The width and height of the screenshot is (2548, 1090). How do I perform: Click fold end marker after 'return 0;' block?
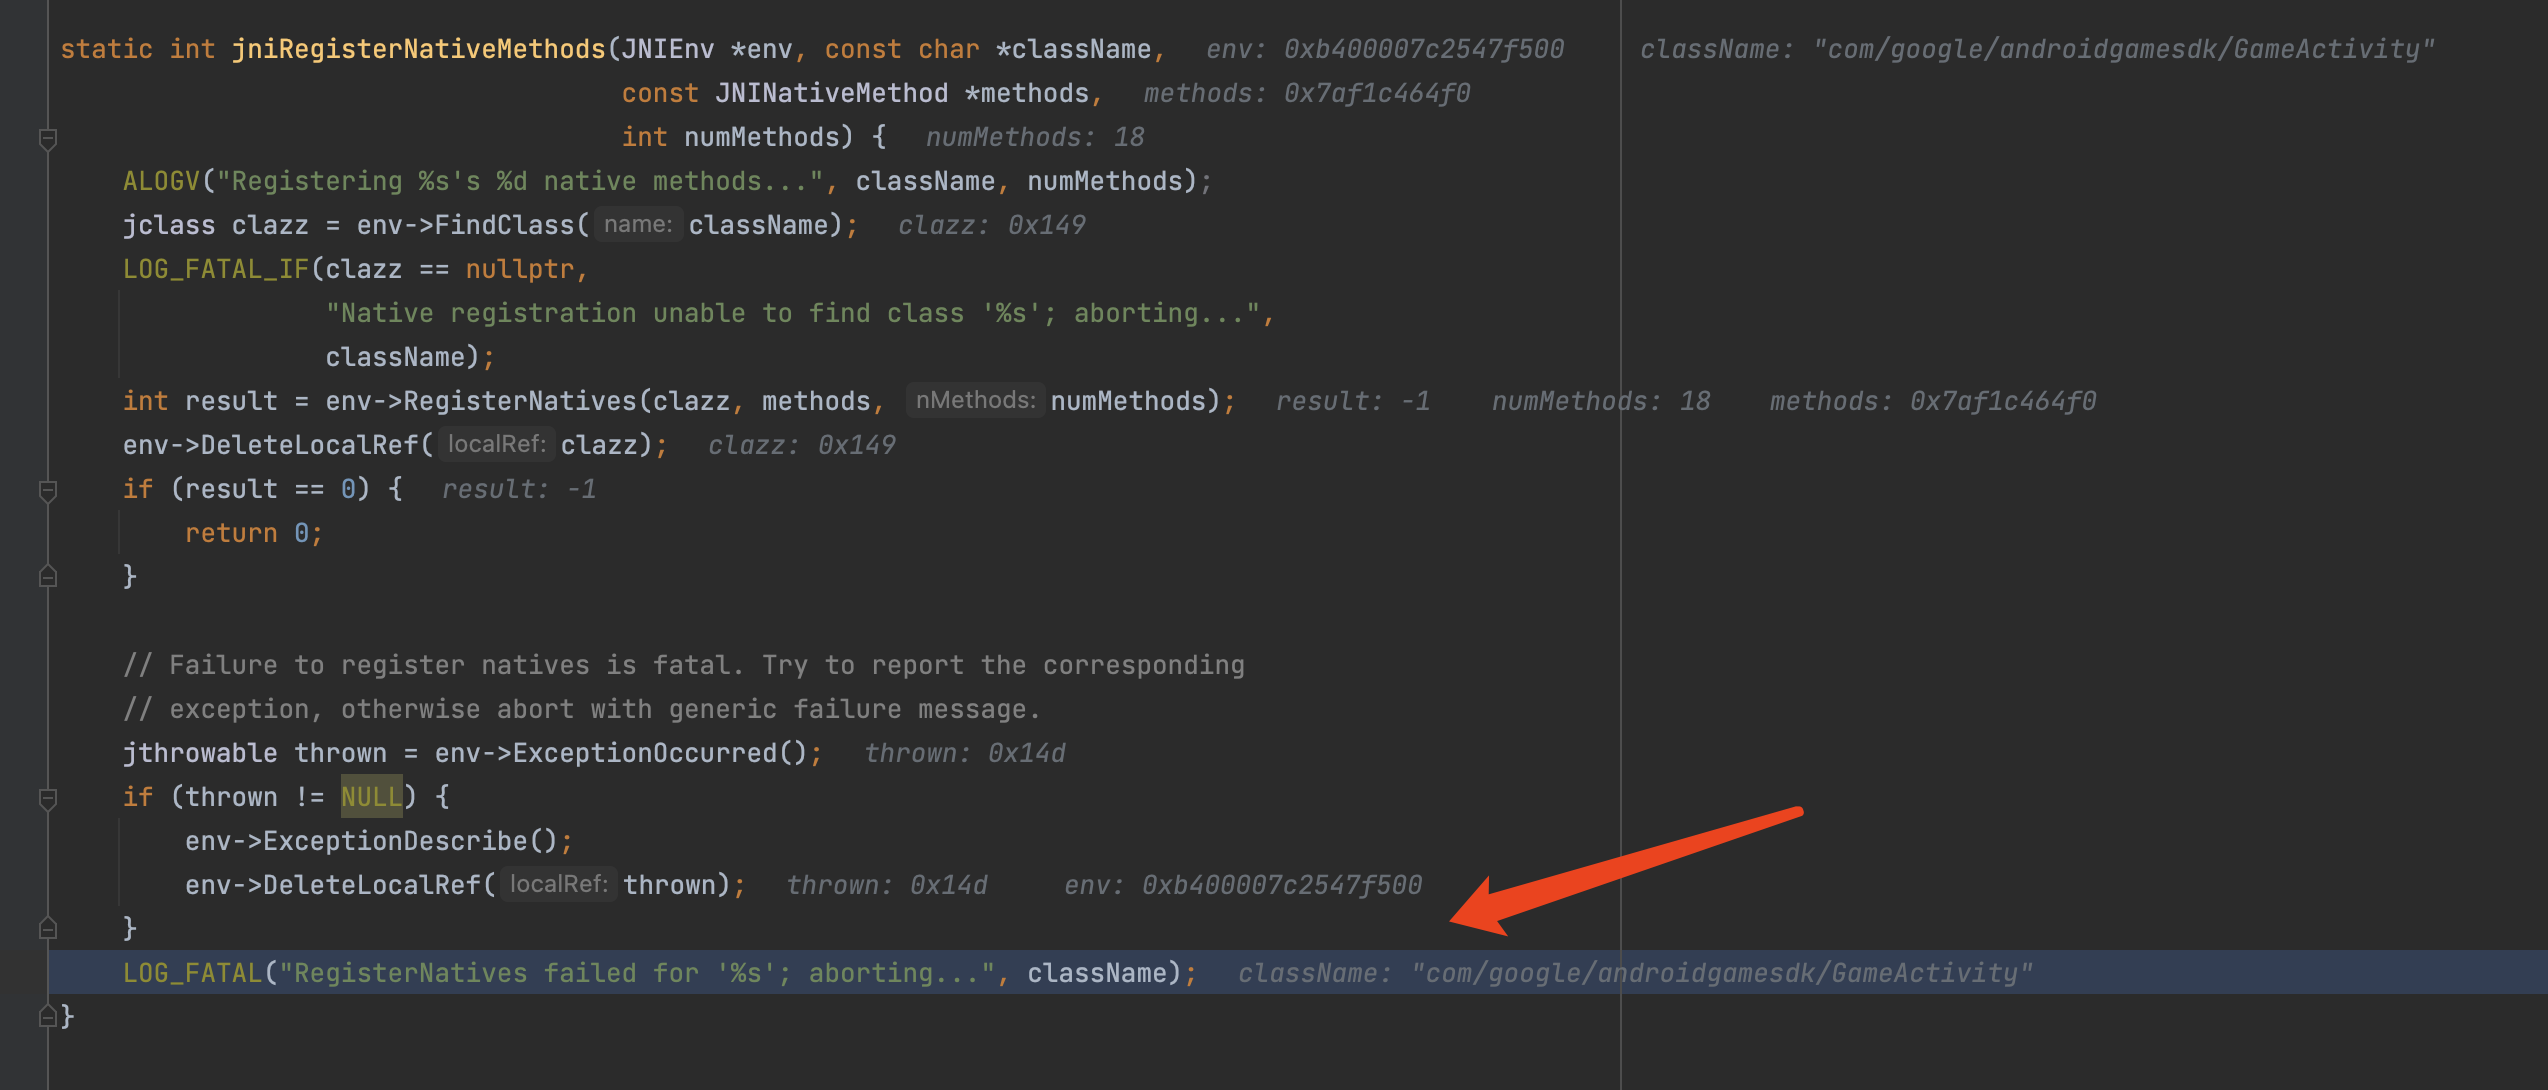click(47, 577)
